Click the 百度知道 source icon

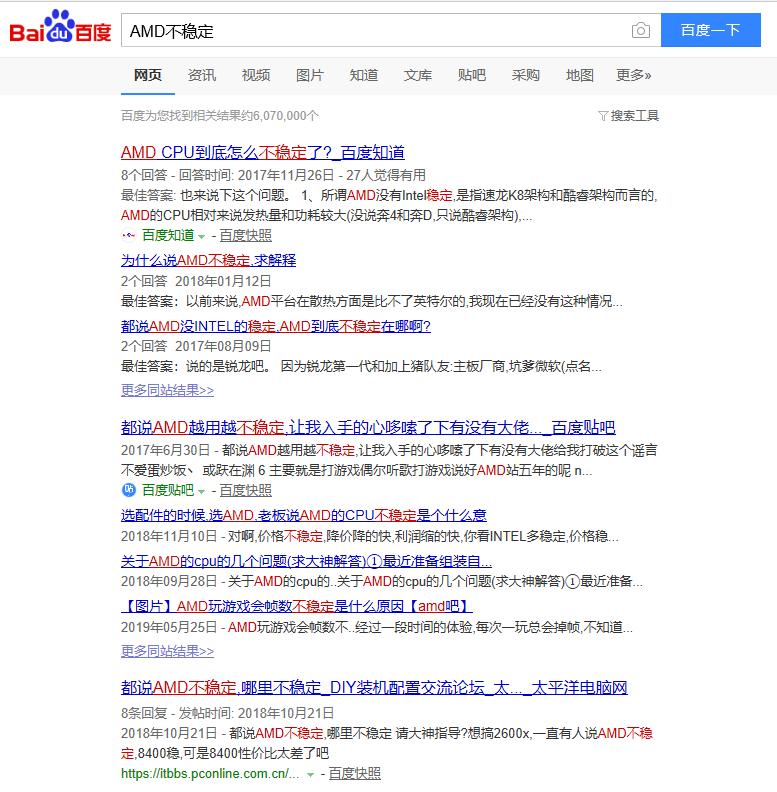pos(129,235)
